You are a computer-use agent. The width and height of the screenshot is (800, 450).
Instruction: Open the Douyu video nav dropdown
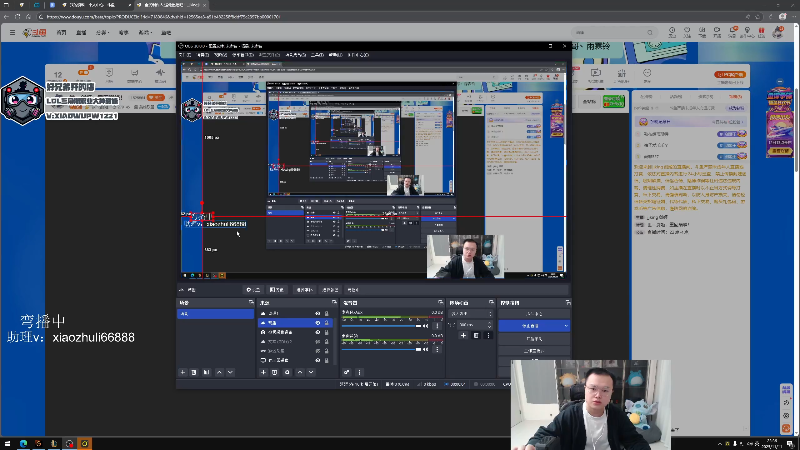(x=145, y=33)
